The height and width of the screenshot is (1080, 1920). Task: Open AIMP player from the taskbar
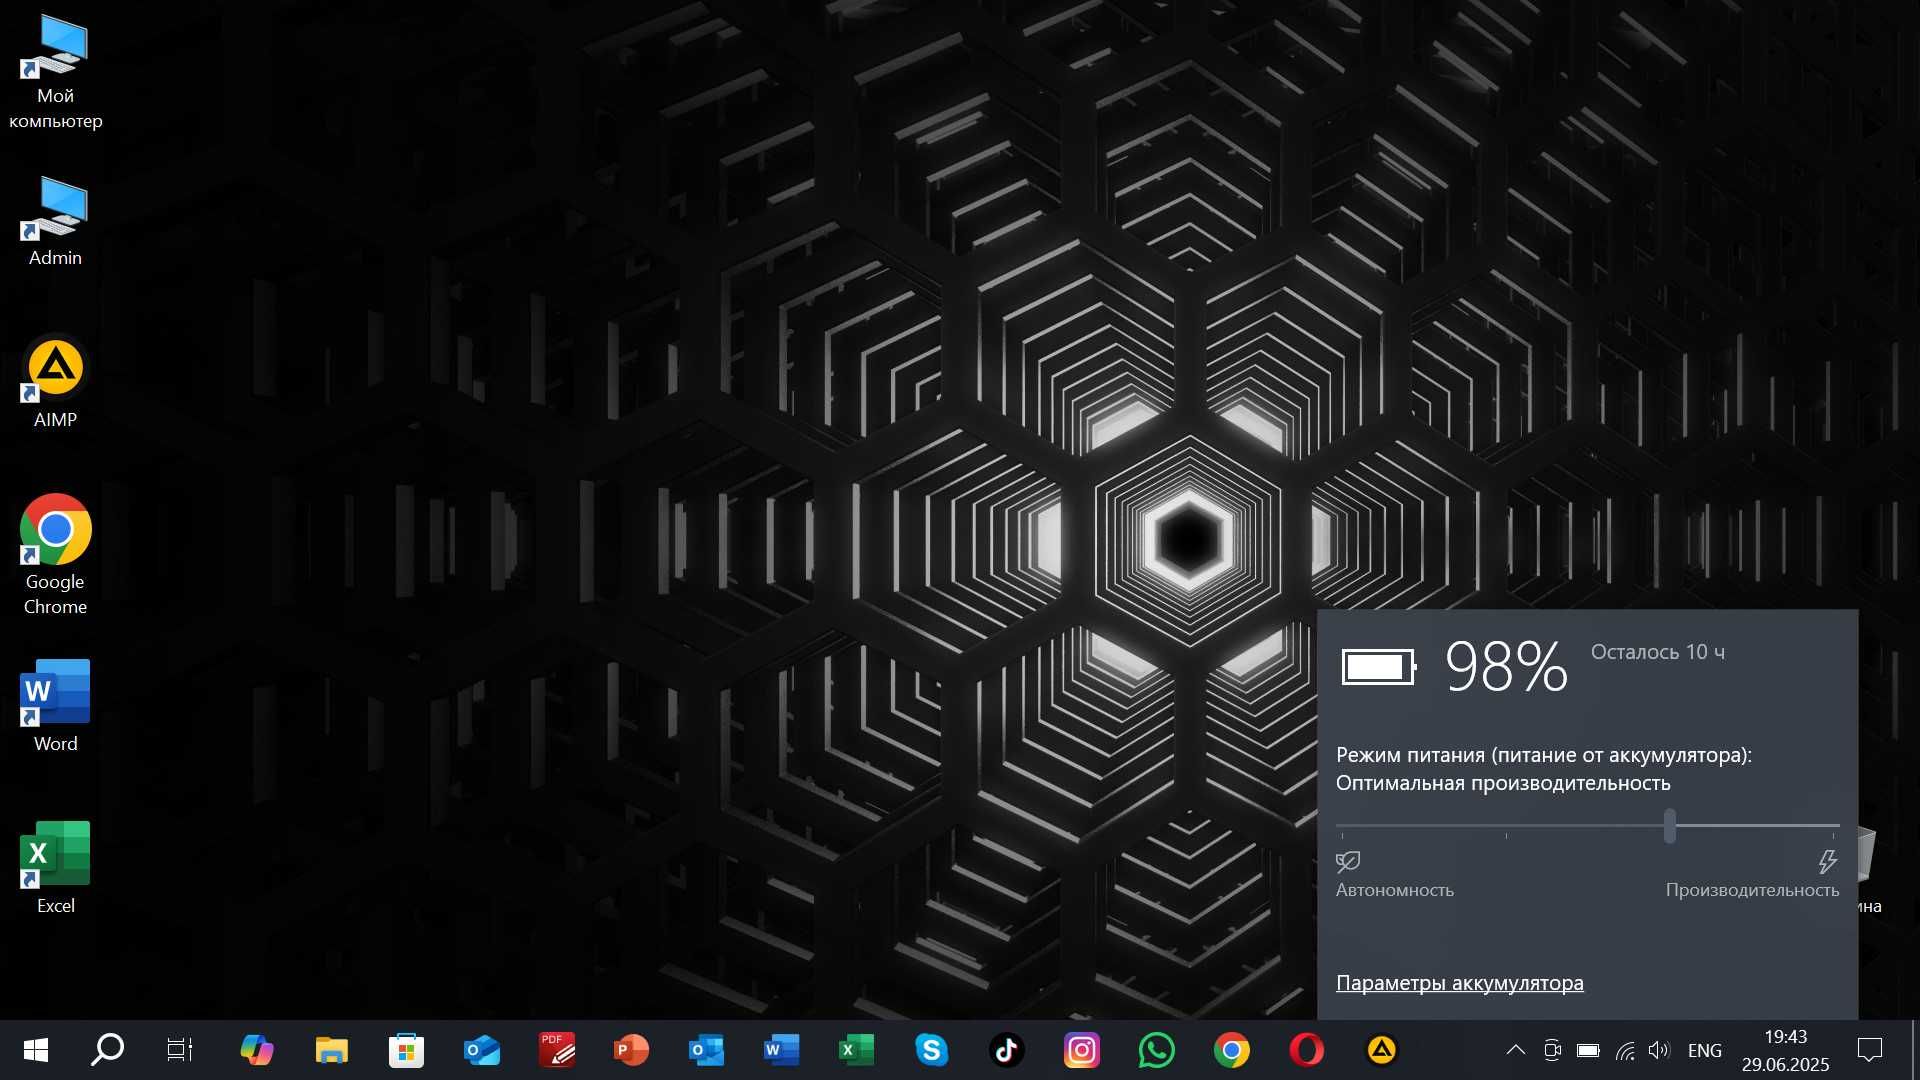coord(1382,1050)
